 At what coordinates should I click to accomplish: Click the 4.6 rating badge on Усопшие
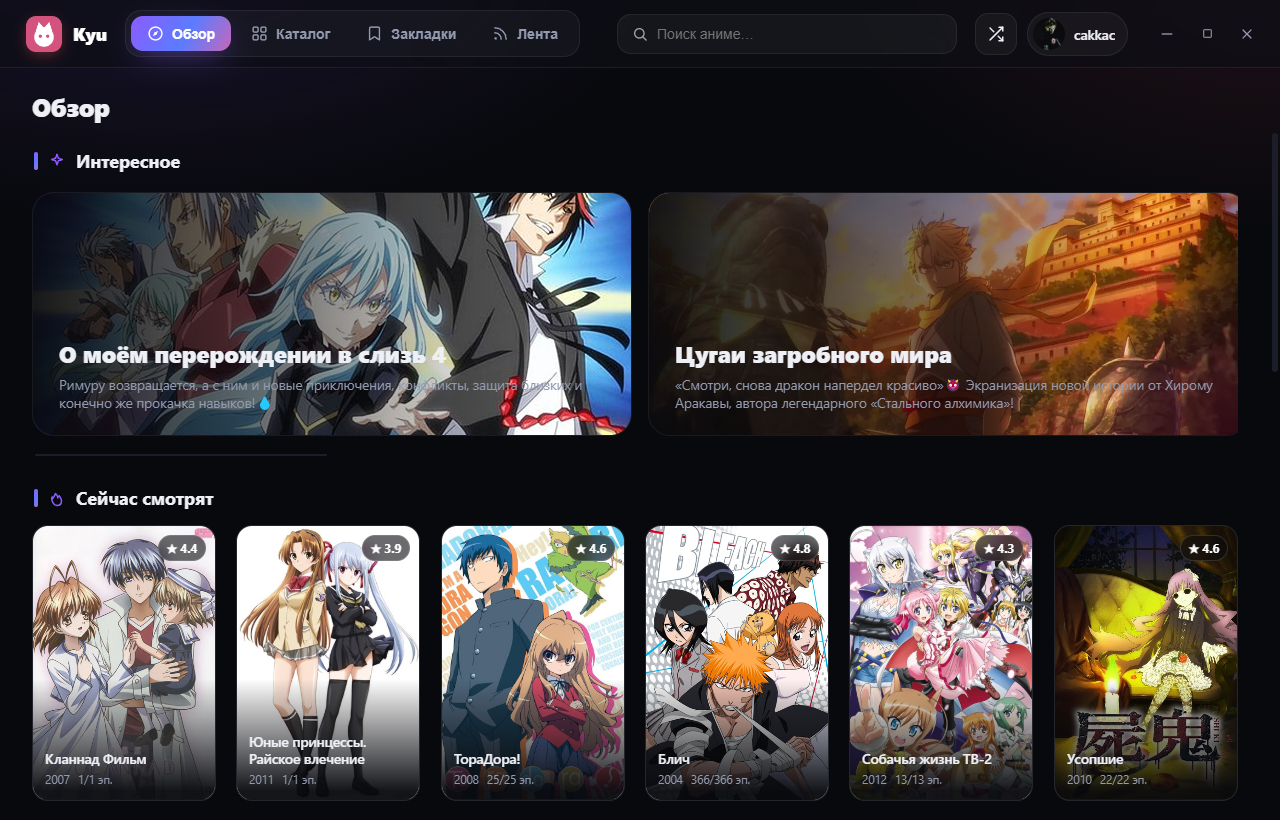pyautogui.click(x=1204, y=548)
